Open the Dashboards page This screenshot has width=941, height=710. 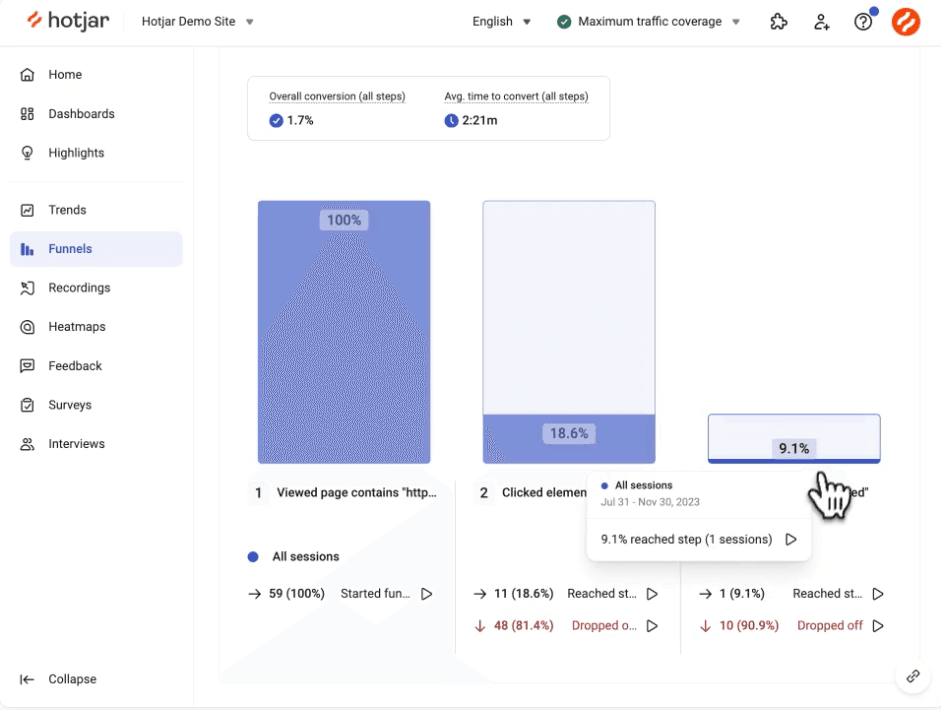tap(81, 114)
